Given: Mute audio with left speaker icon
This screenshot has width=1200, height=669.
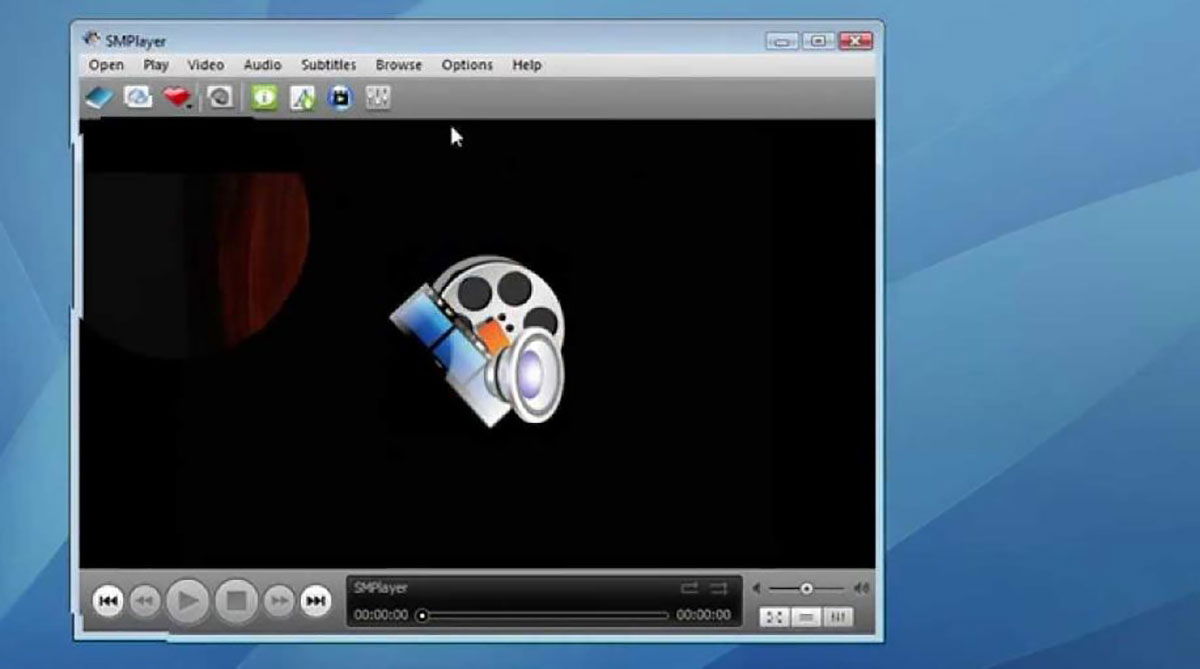Looking at the screenshot, I should [757, 588].
